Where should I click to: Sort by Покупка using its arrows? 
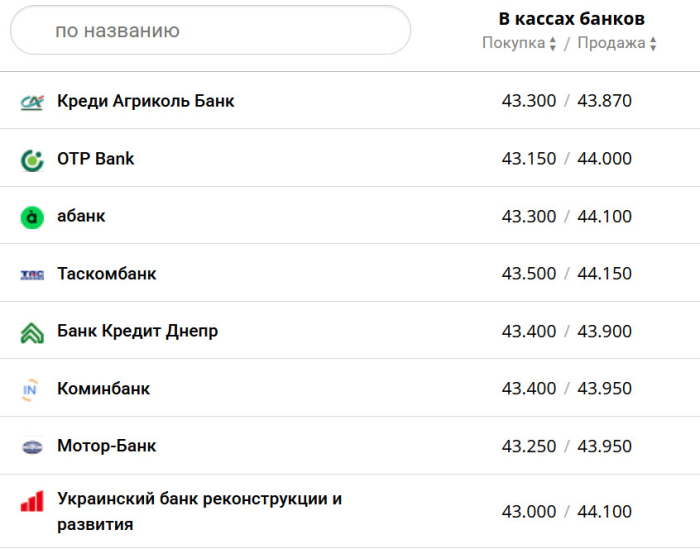pyautogui.click(x=553, y=43)
